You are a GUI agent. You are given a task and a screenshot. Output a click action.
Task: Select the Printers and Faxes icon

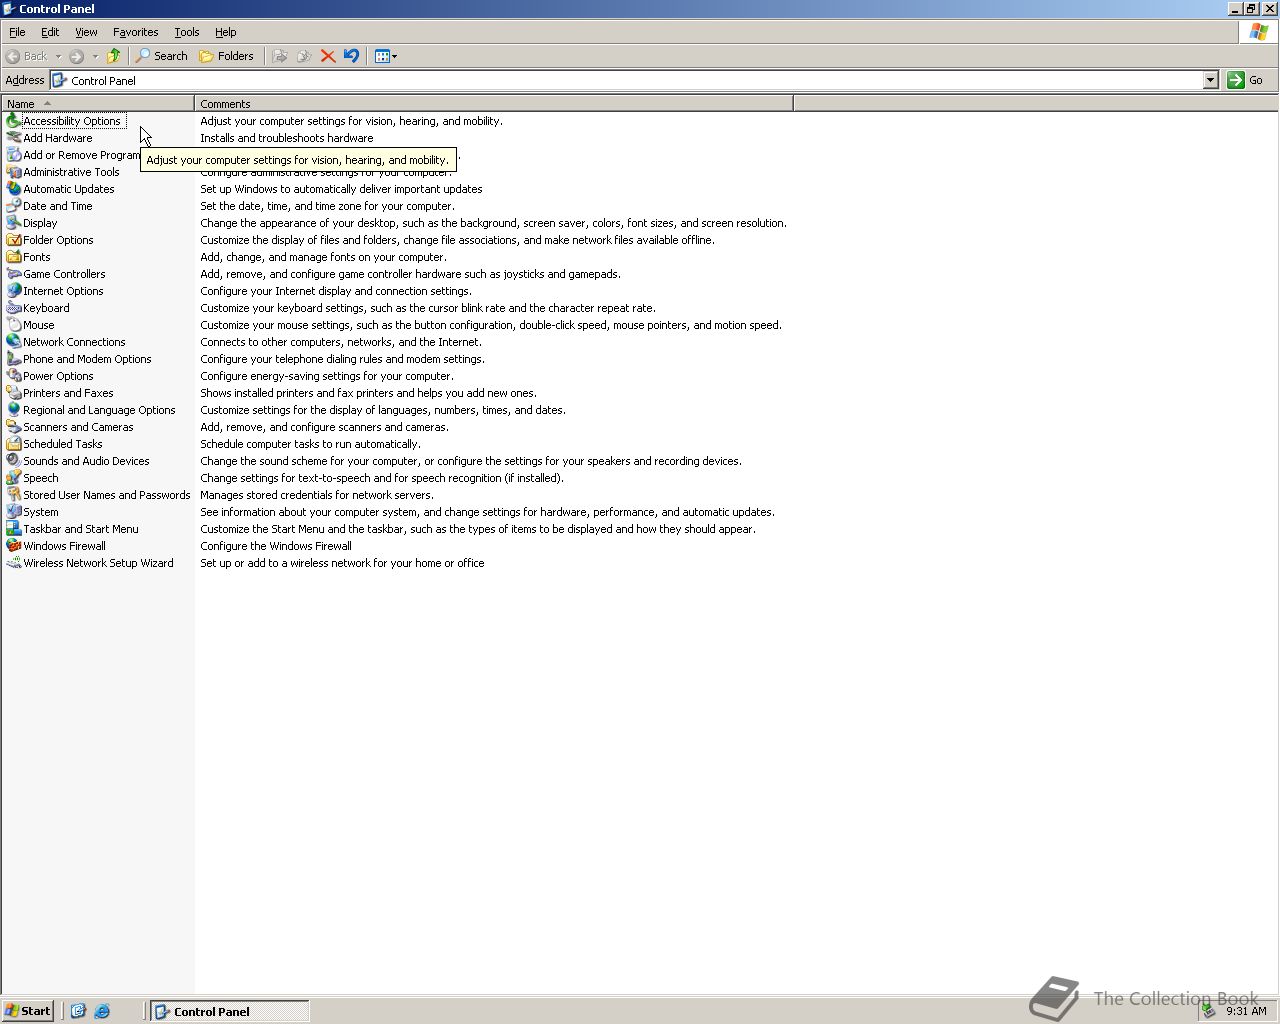tap(14, 393)
